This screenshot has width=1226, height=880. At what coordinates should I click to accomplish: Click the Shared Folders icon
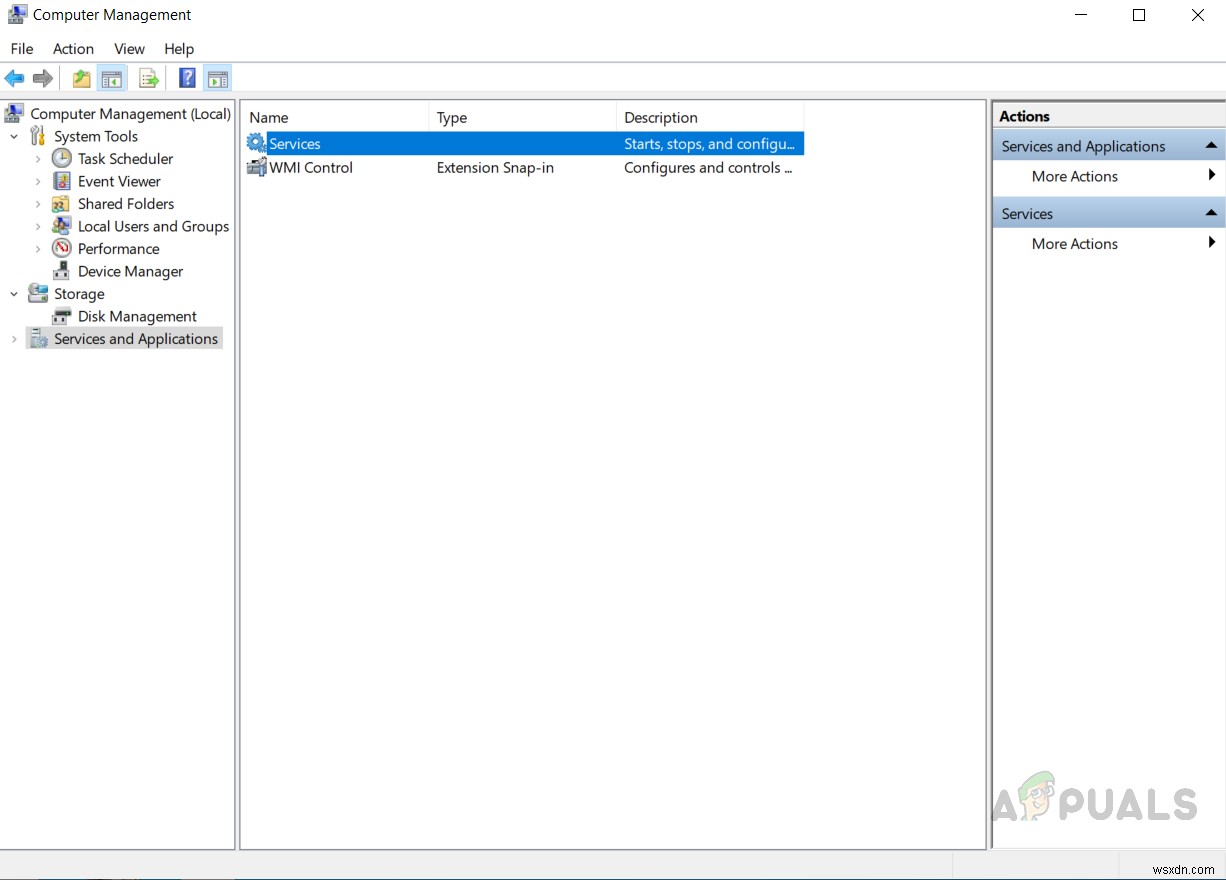(x=62, y=203)
